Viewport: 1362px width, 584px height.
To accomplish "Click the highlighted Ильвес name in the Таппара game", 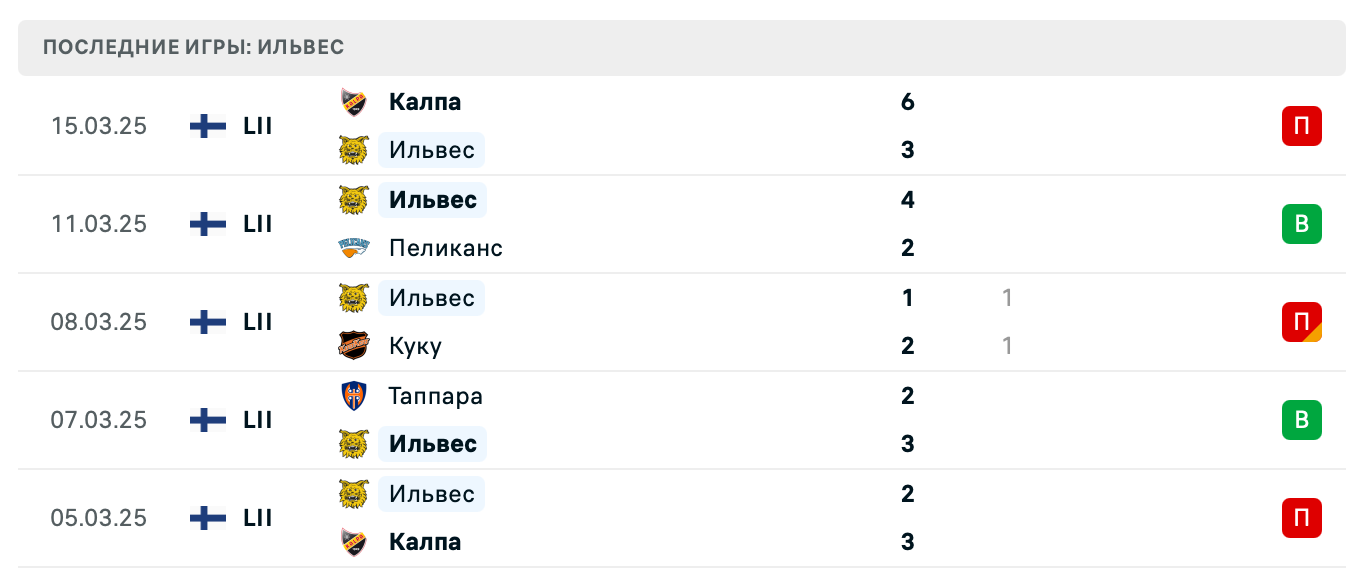I will 431,444.
